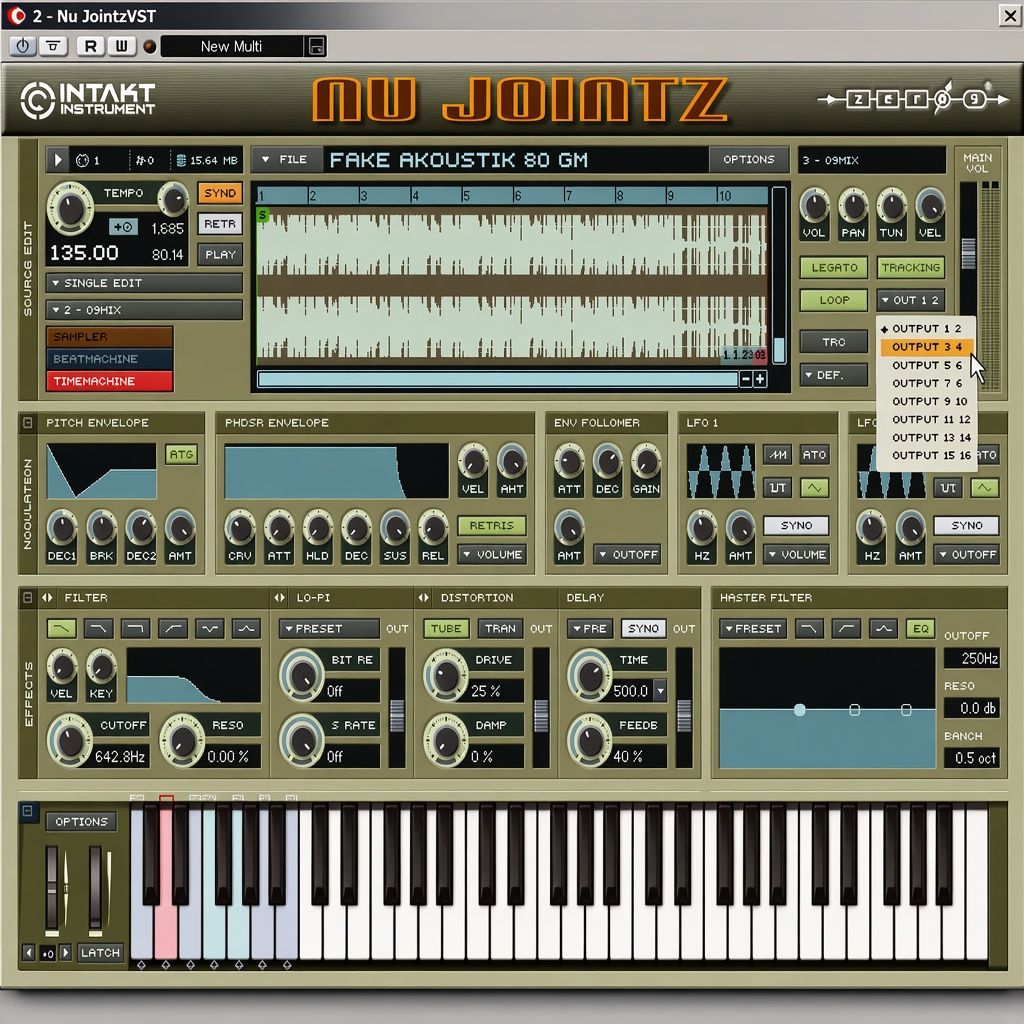This screenshot has width=1024, height=1024.
Task: Click the Lo-Fi section left-right arrows icon
Action: (x=280, y=598)
